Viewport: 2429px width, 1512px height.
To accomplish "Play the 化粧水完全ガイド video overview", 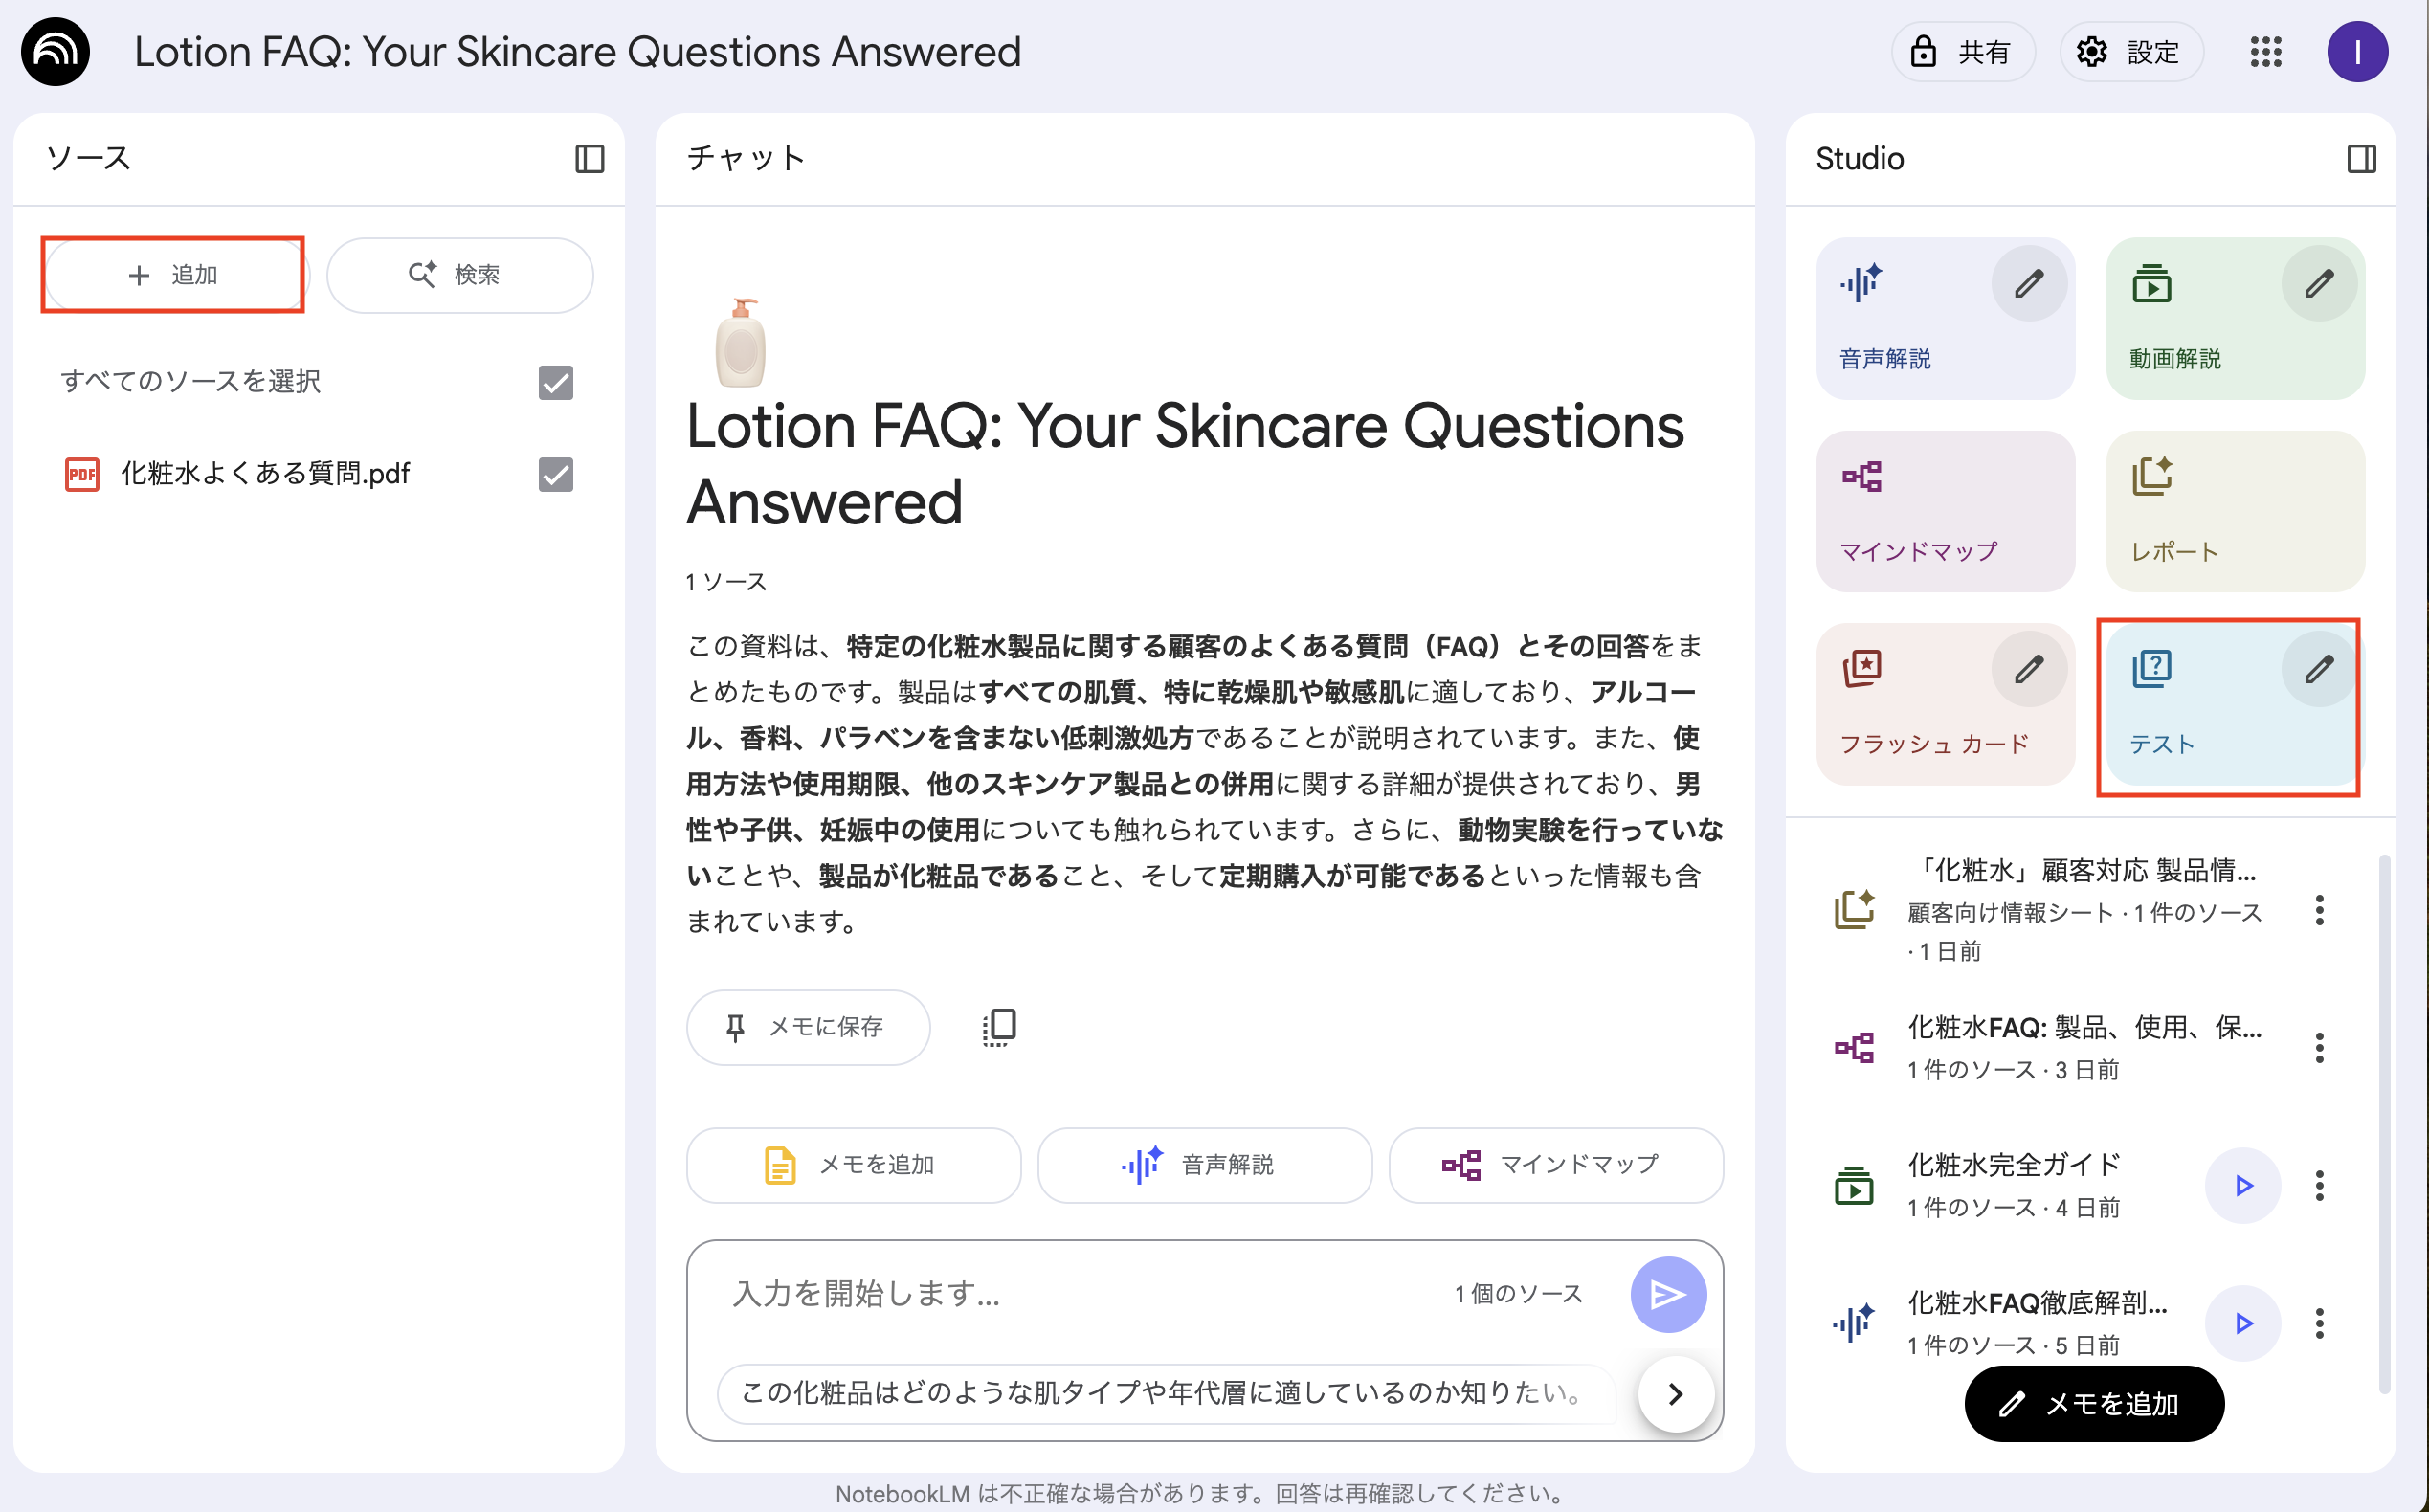I will coord(2242,1186).
